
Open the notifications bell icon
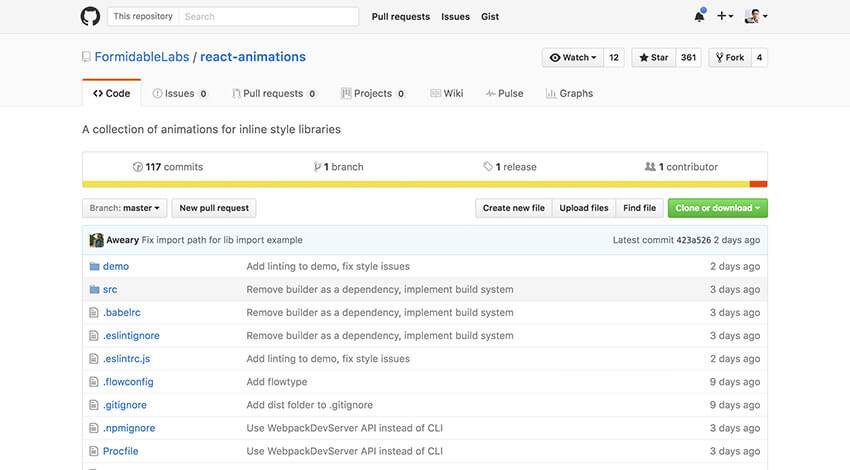(x=699, y=16)
